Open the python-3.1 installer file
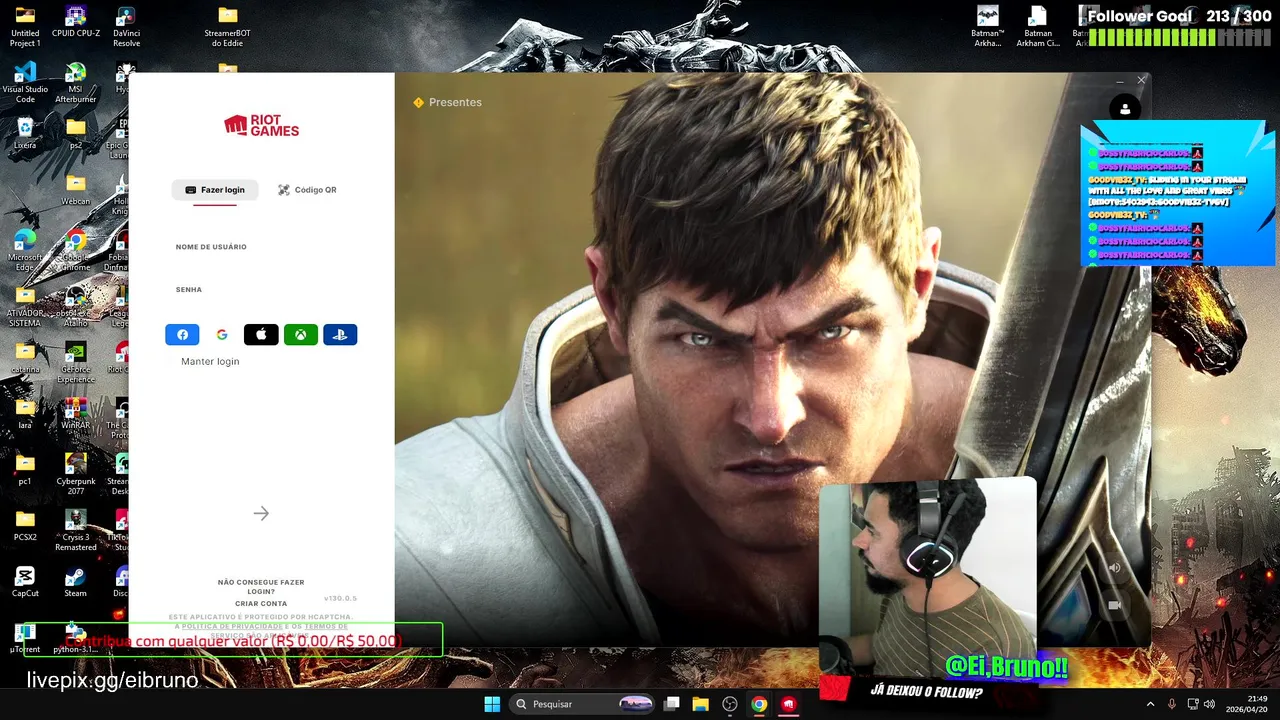 click(x=76, y=638)
